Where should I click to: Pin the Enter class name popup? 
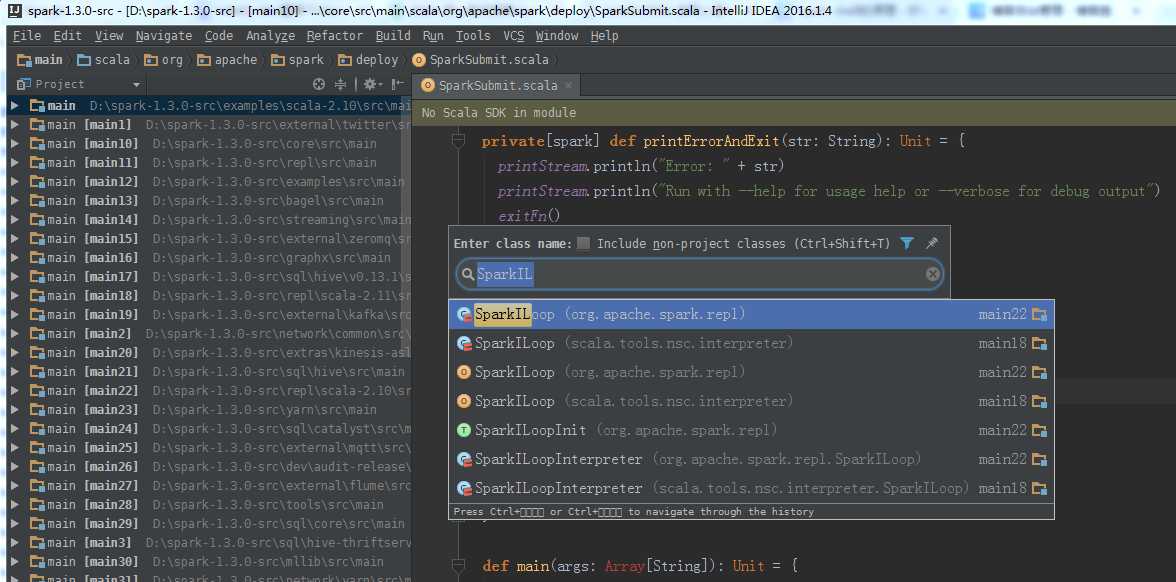click(x=932, y=243)
